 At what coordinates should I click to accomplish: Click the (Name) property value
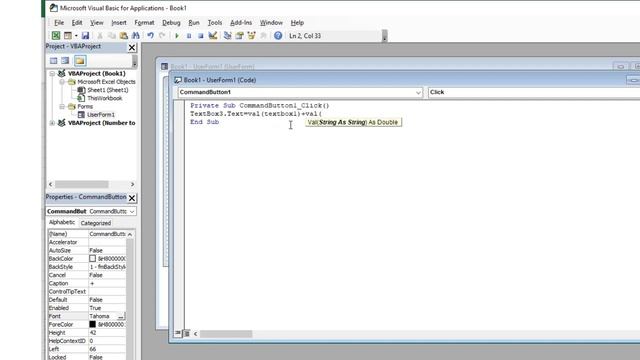click(x=107, y=234)
